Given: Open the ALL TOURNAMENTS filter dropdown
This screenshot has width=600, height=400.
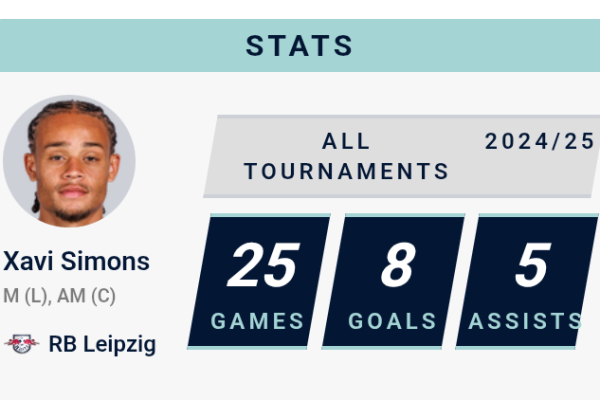Looking at the screenshot, I should click(x=346, y=156).
